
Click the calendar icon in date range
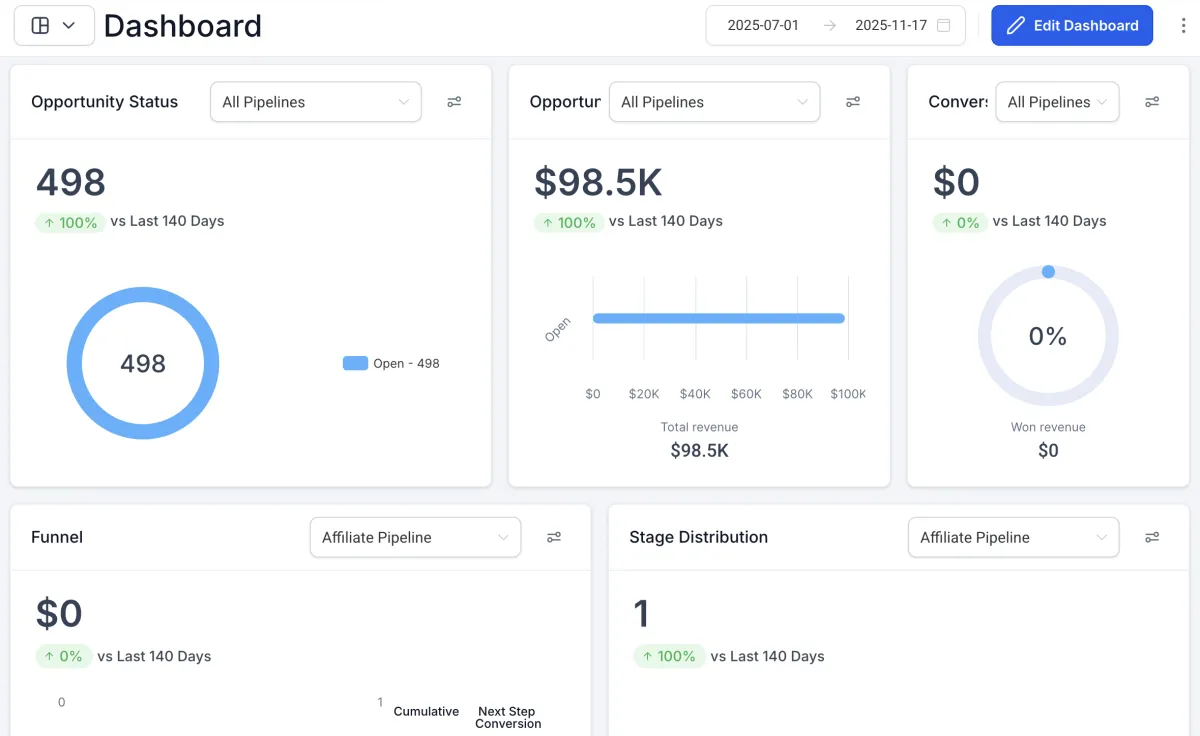pyautogui.click(x=943, y=26)
